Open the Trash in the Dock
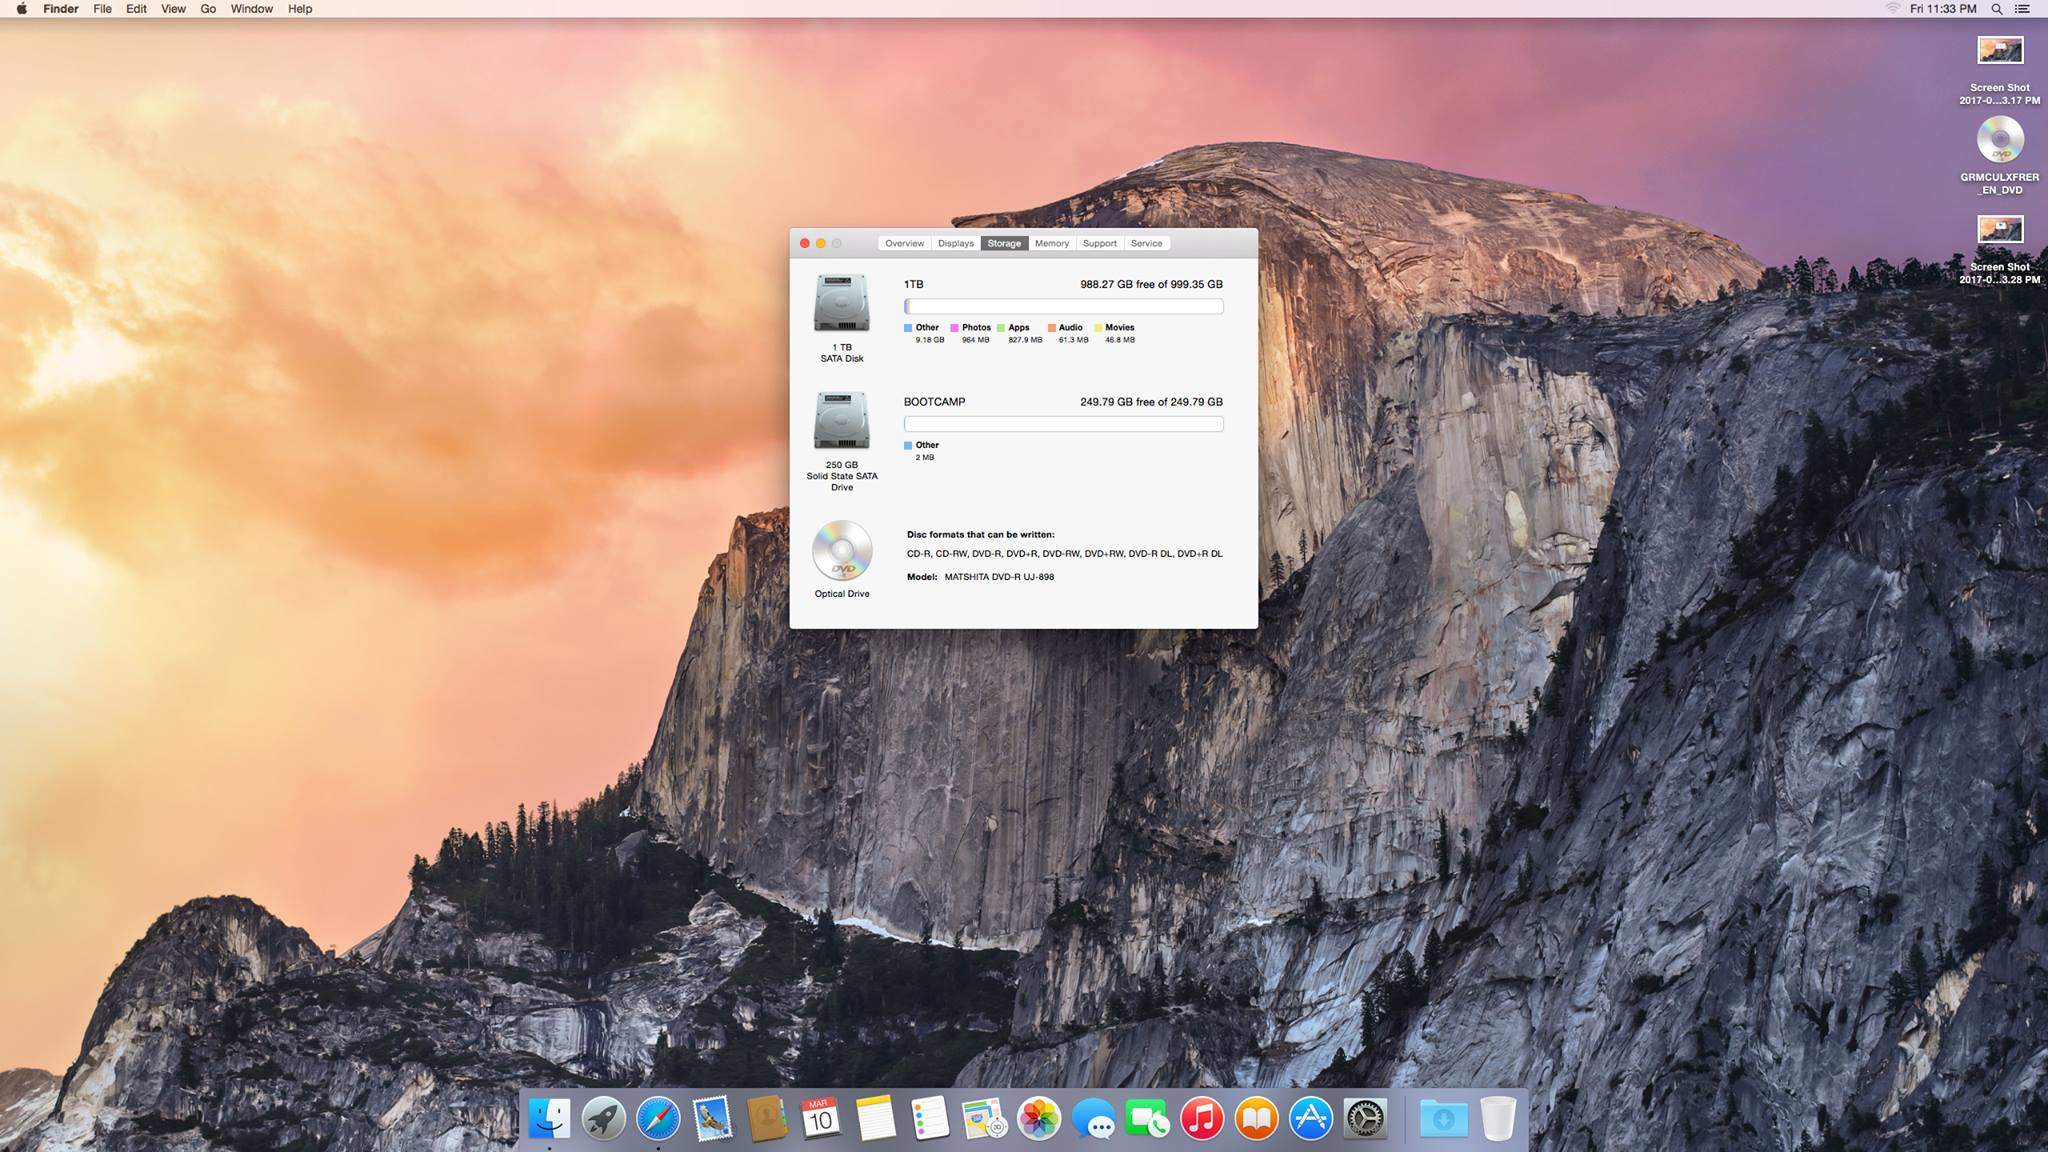 click(x=1497, y=1118)
